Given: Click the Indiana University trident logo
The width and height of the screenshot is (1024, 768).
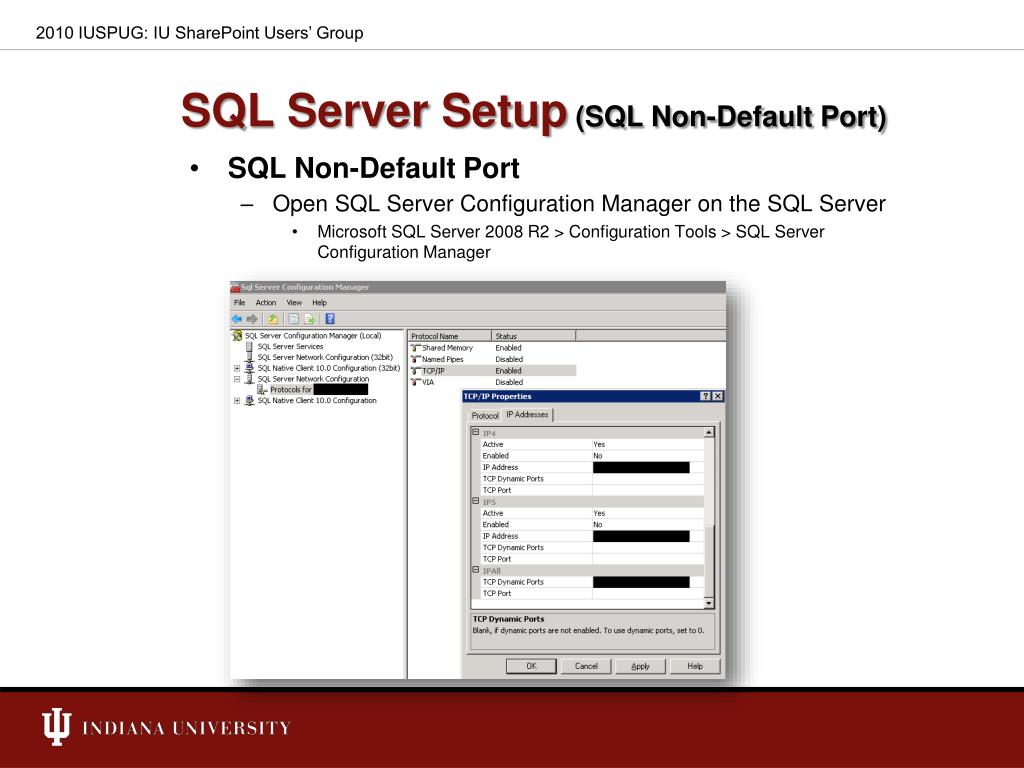Looking at the screenshot, I should [x=57, y=726].
